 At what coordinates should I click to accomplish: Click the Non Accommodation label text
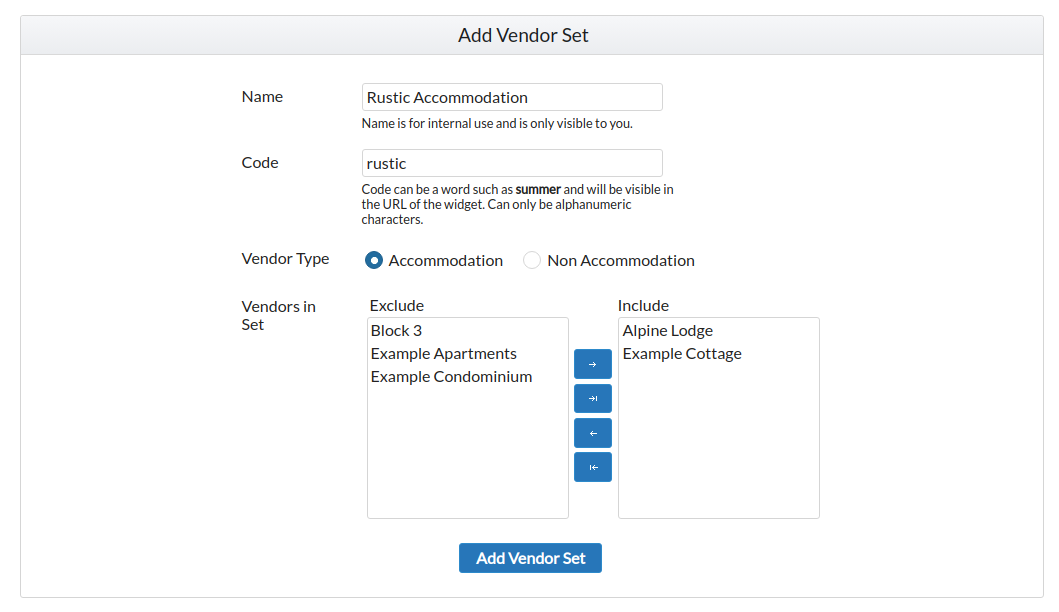pos(620,260)
